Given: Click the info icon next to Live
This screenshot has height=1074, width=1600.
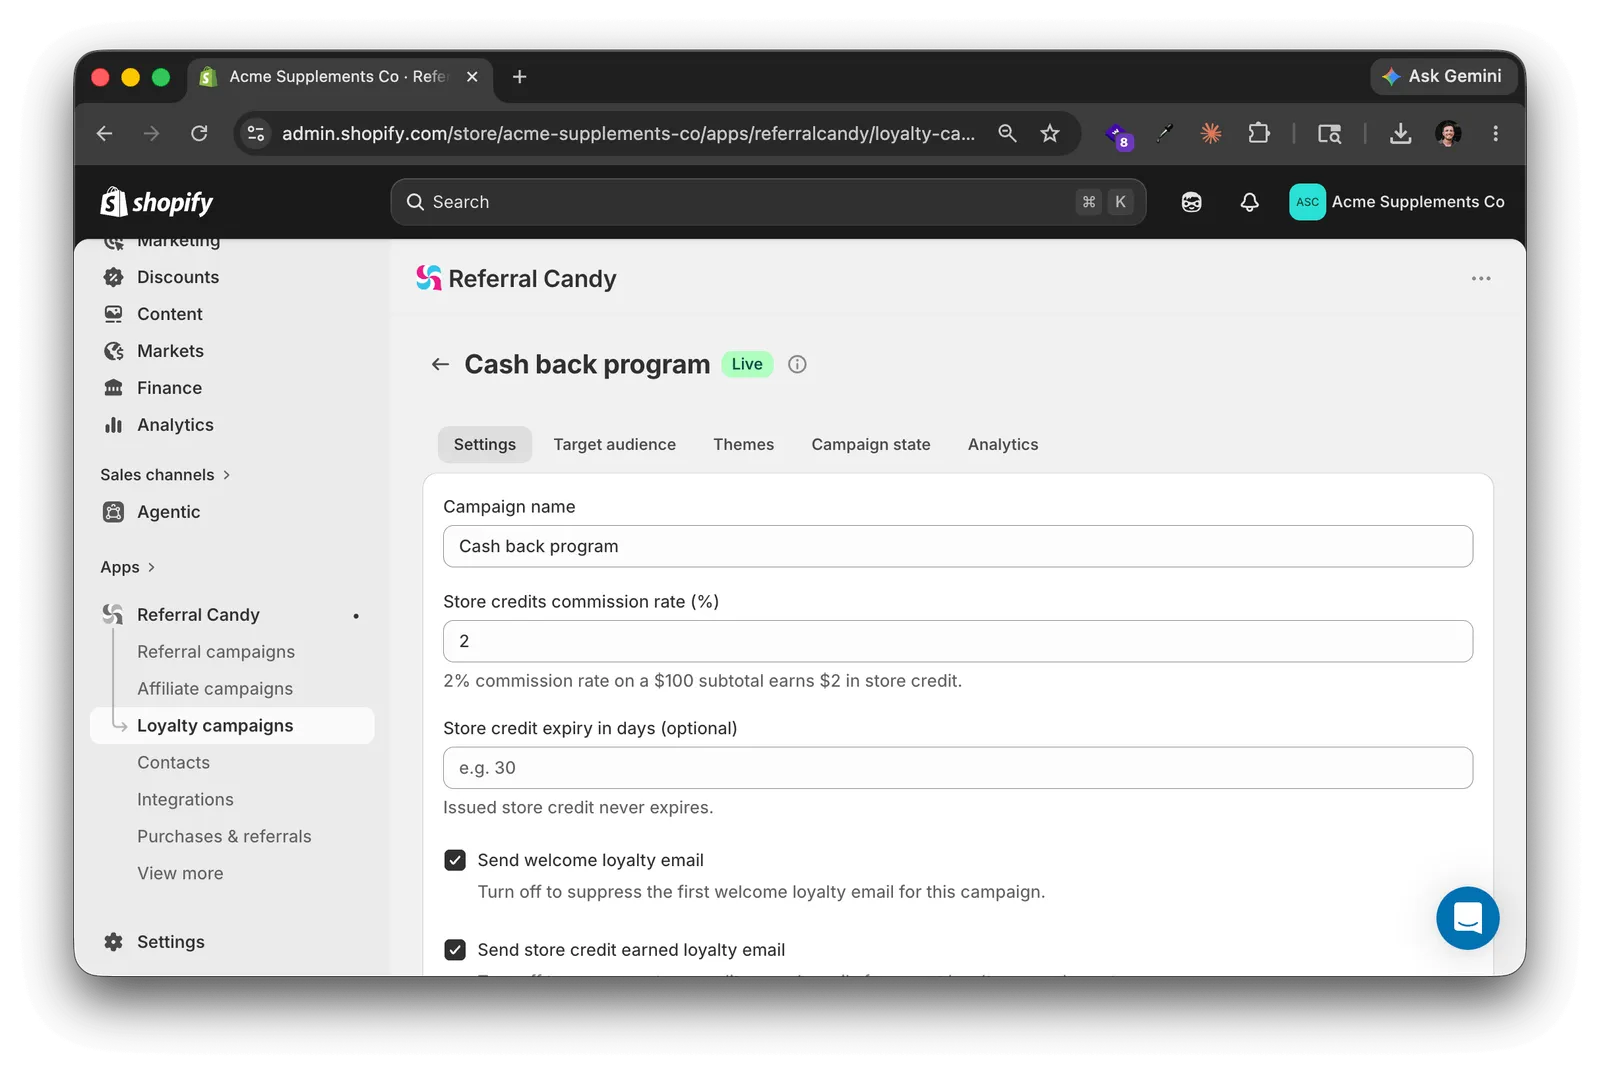Looking at the screenshot, I should pyautogui.click(x=797, y=364).
